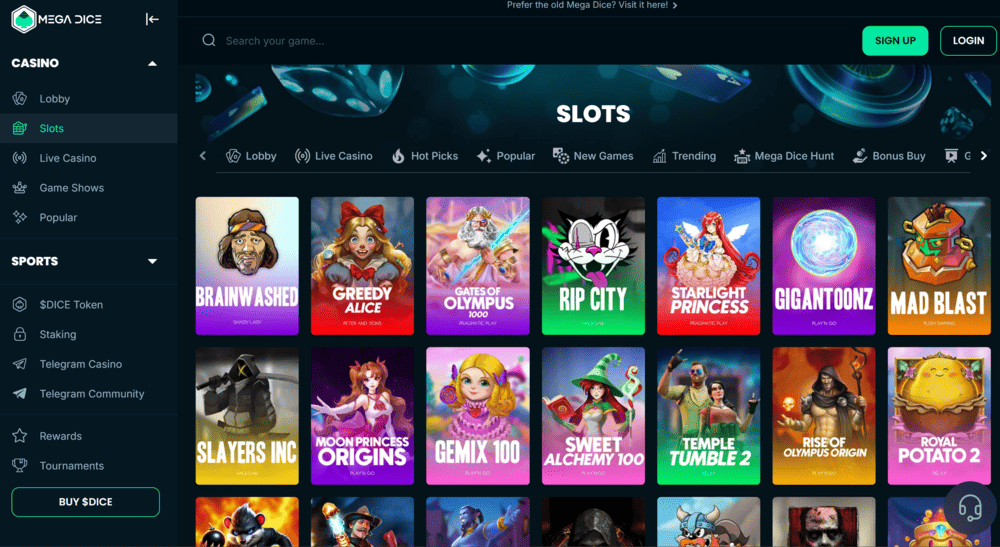Click the Game Shows crown icon
This screenshot has height=547, width=1000.
(20, 187)
